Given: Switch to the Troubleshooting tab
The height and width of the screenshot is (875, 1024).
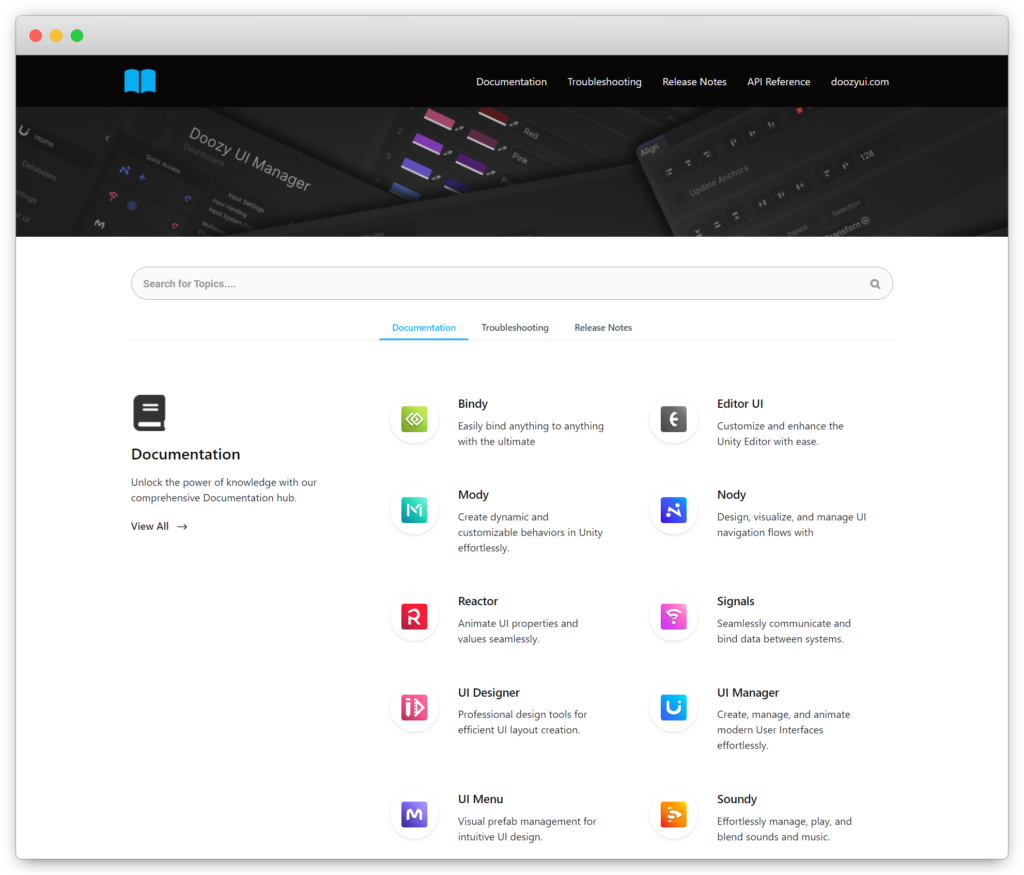Looking at the screenshot, I should tap(515, 327).
